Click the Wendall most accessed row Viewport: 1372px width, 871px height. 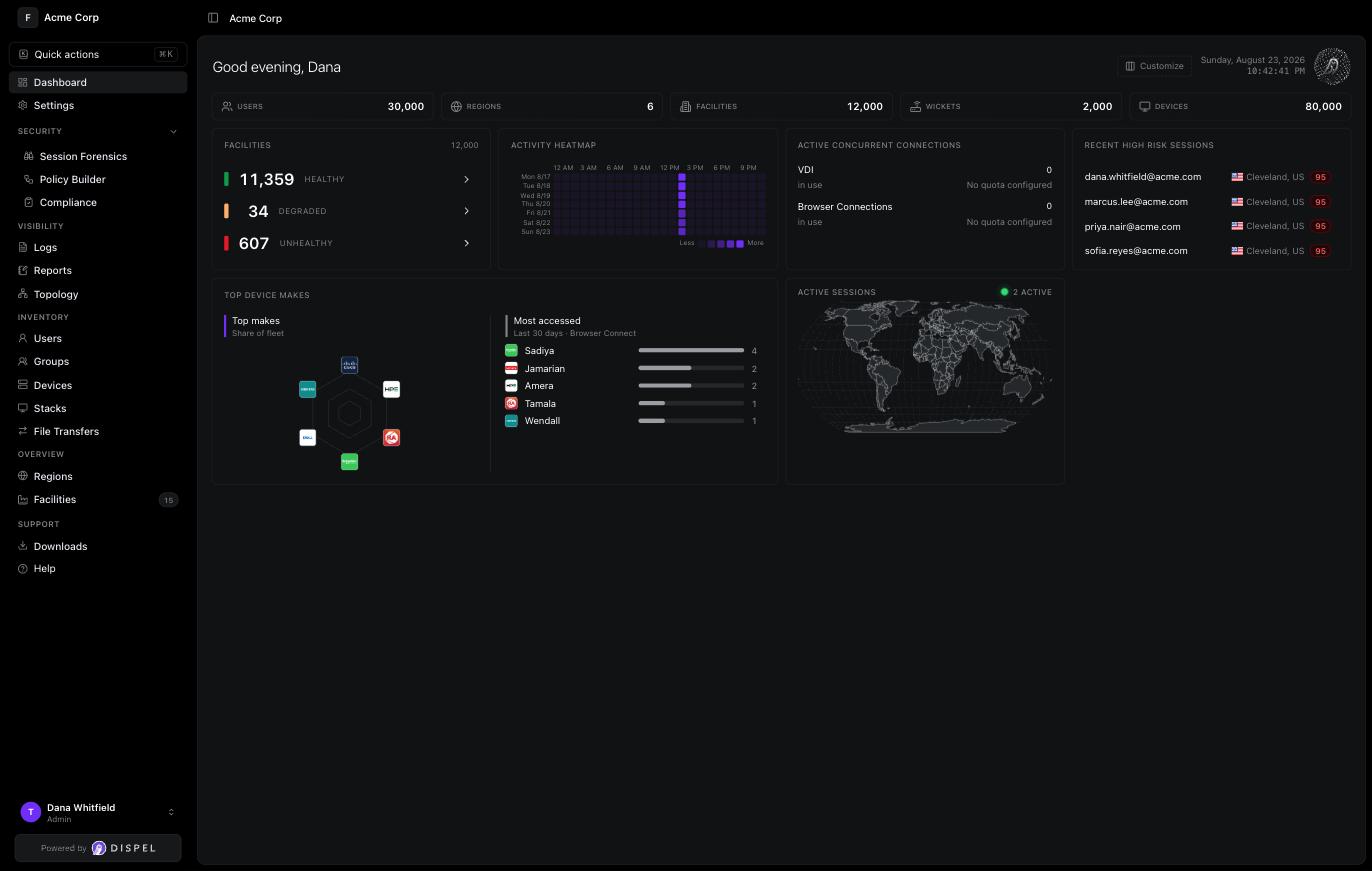coord(631,421)
